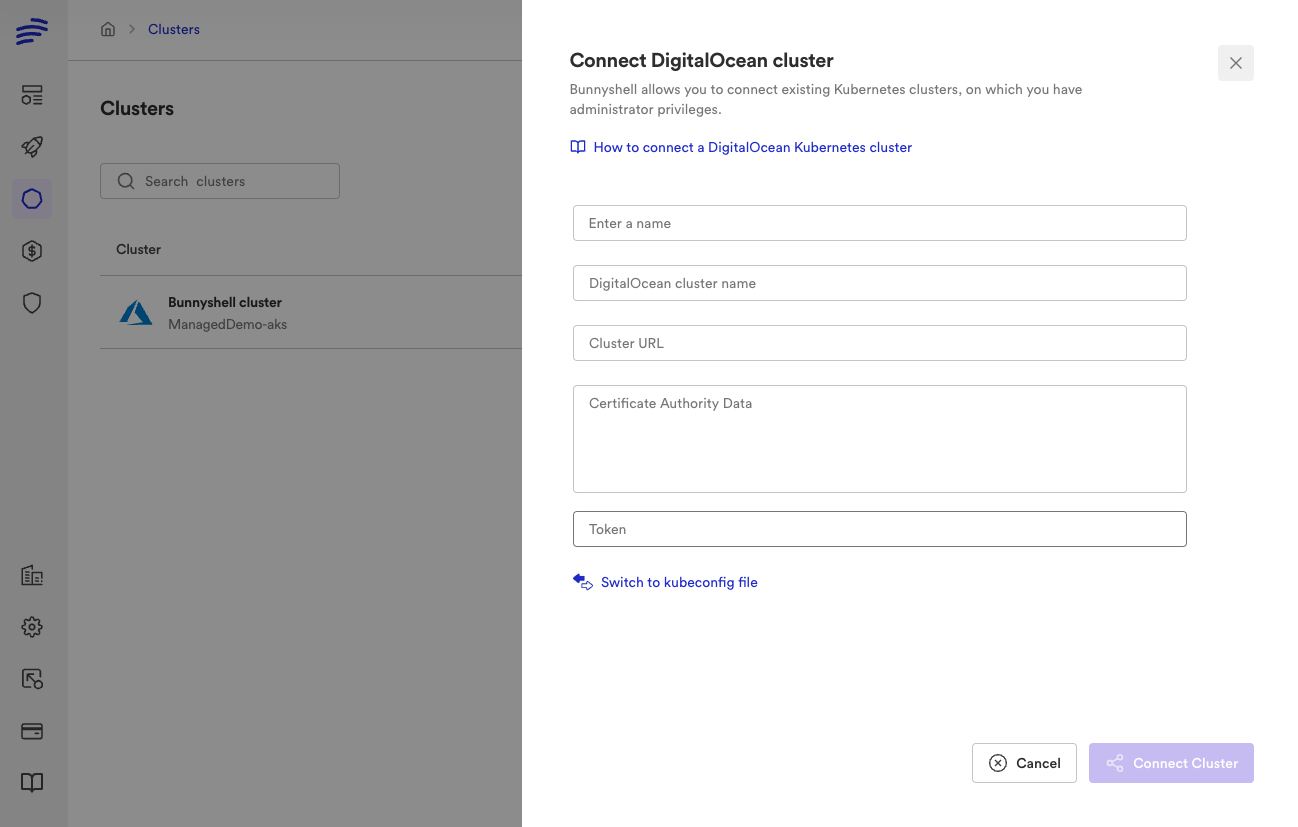Focus the Cluster URL field
The width and height of the screenshot is (1298, 827).
(x=880, y=343)
